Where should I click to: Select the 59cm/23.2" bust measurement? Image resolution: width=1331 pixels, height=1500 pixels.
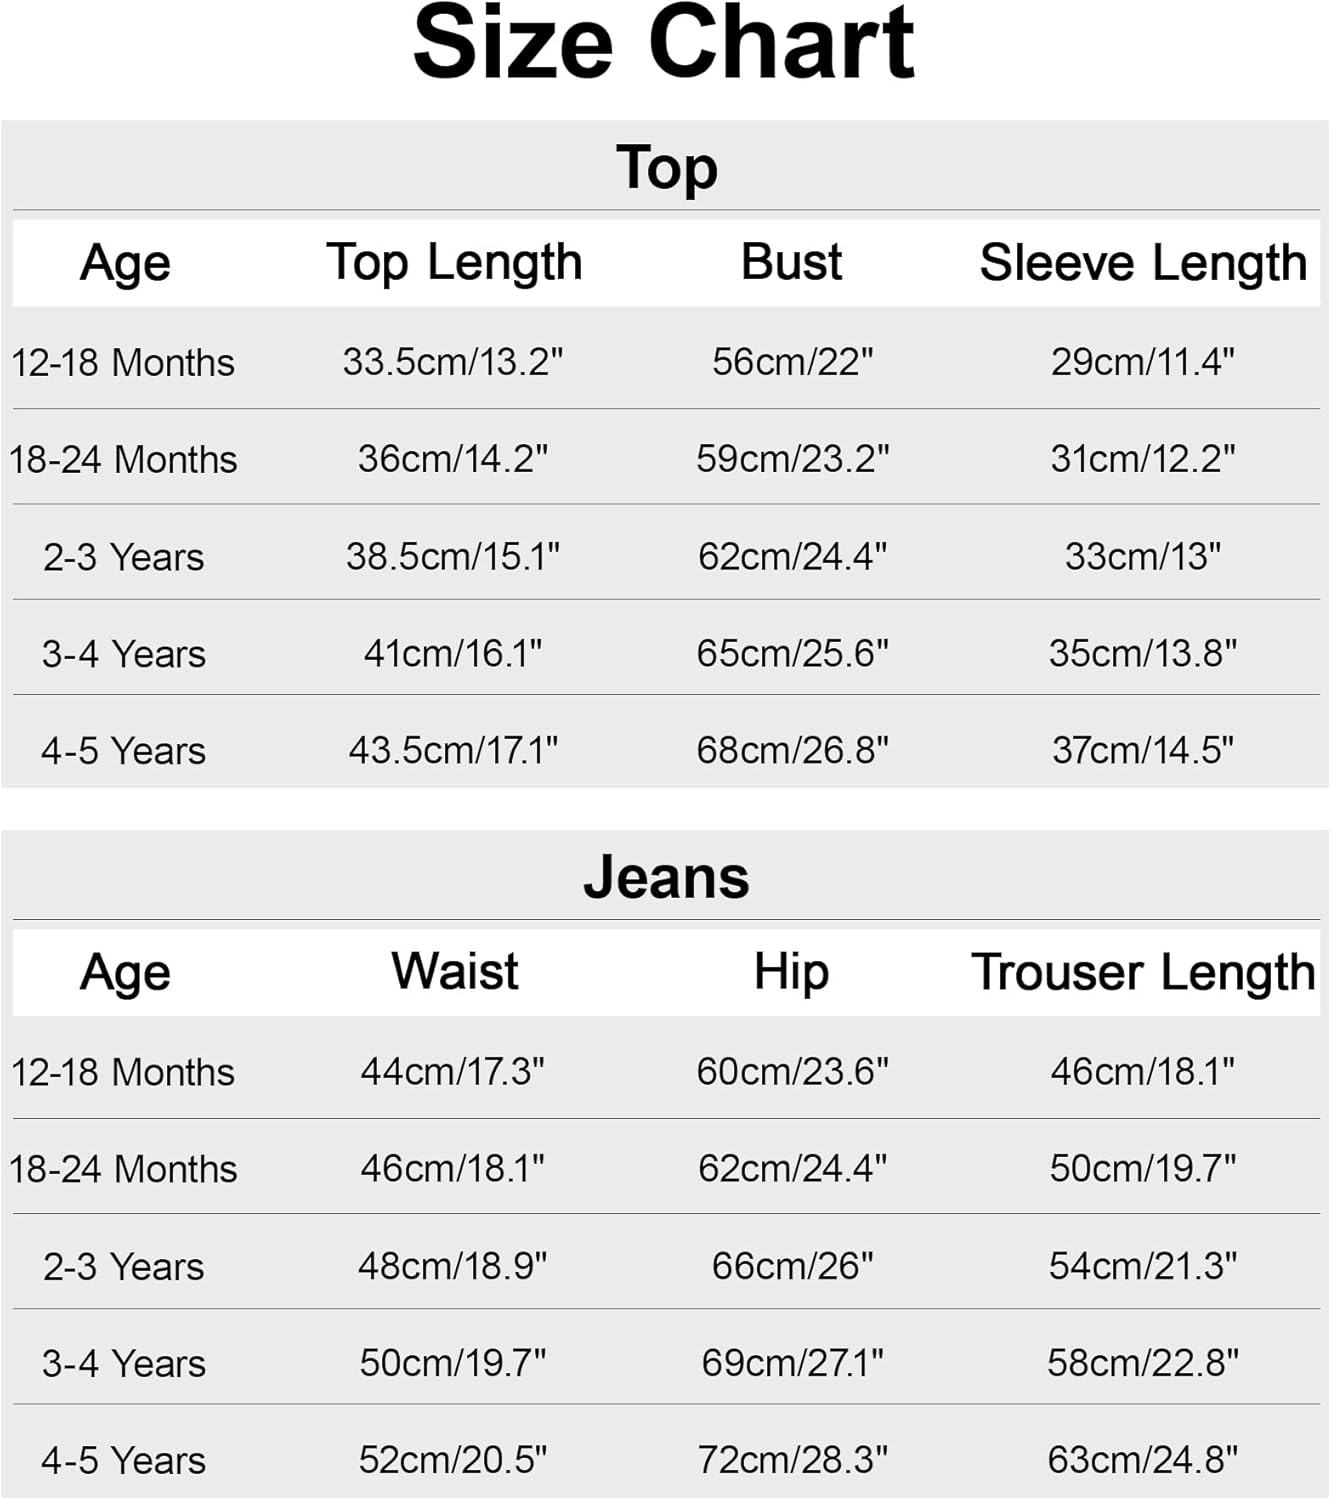coord(792,459)
